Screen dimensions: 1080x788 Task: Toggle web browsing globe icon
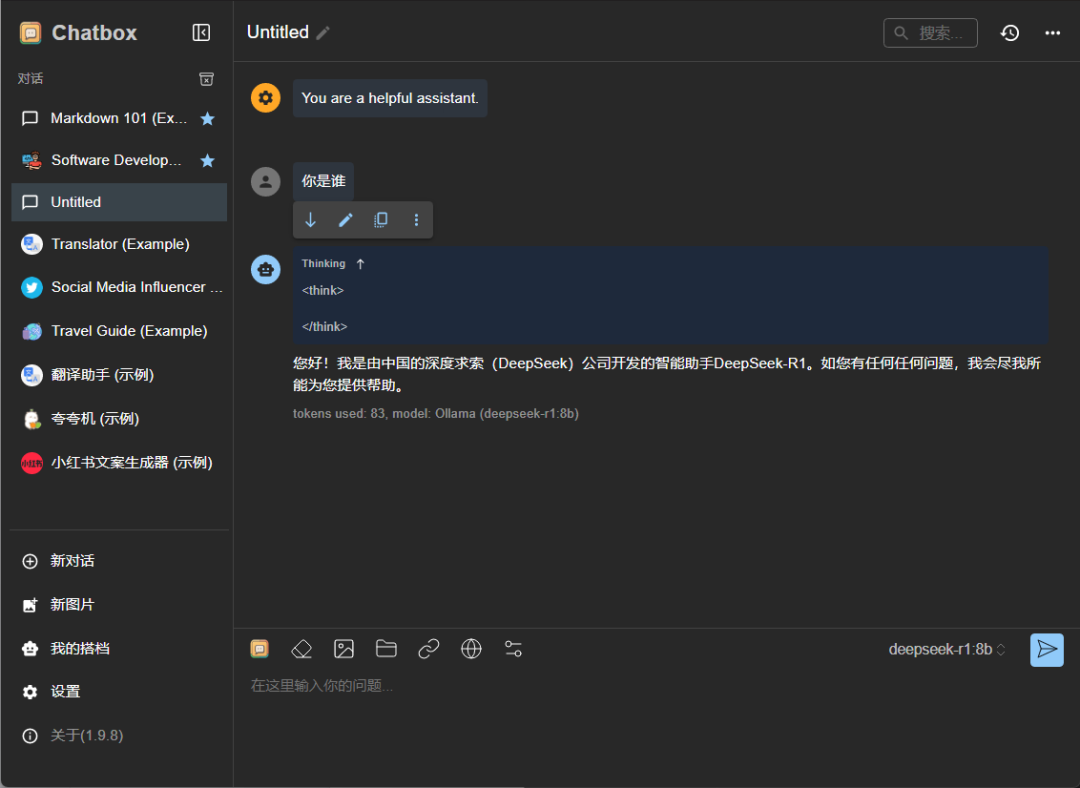pos(471,649)
